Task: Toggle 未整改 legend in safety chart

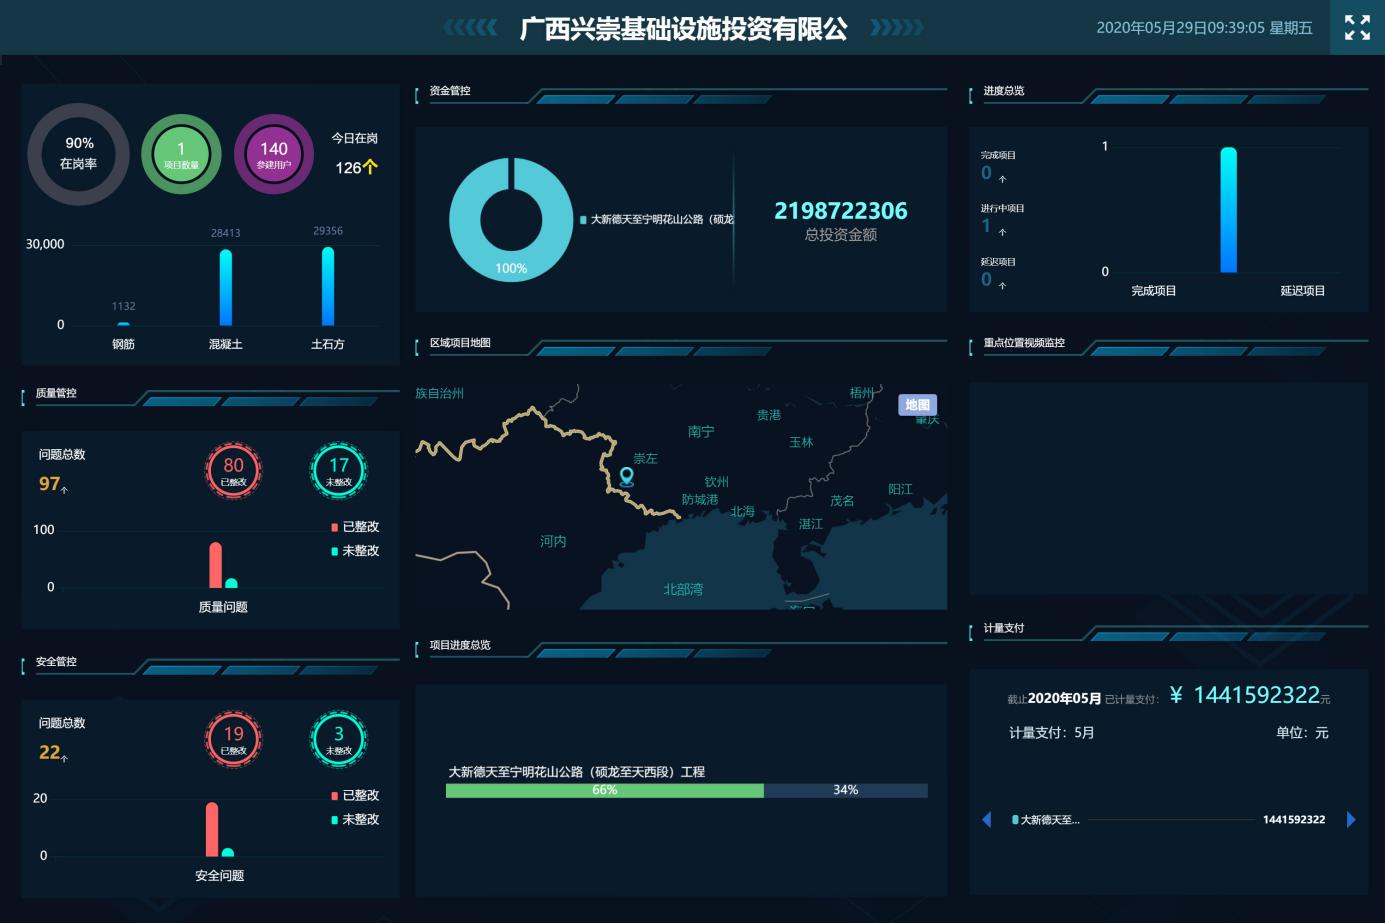Action: [x=355, y=820]
